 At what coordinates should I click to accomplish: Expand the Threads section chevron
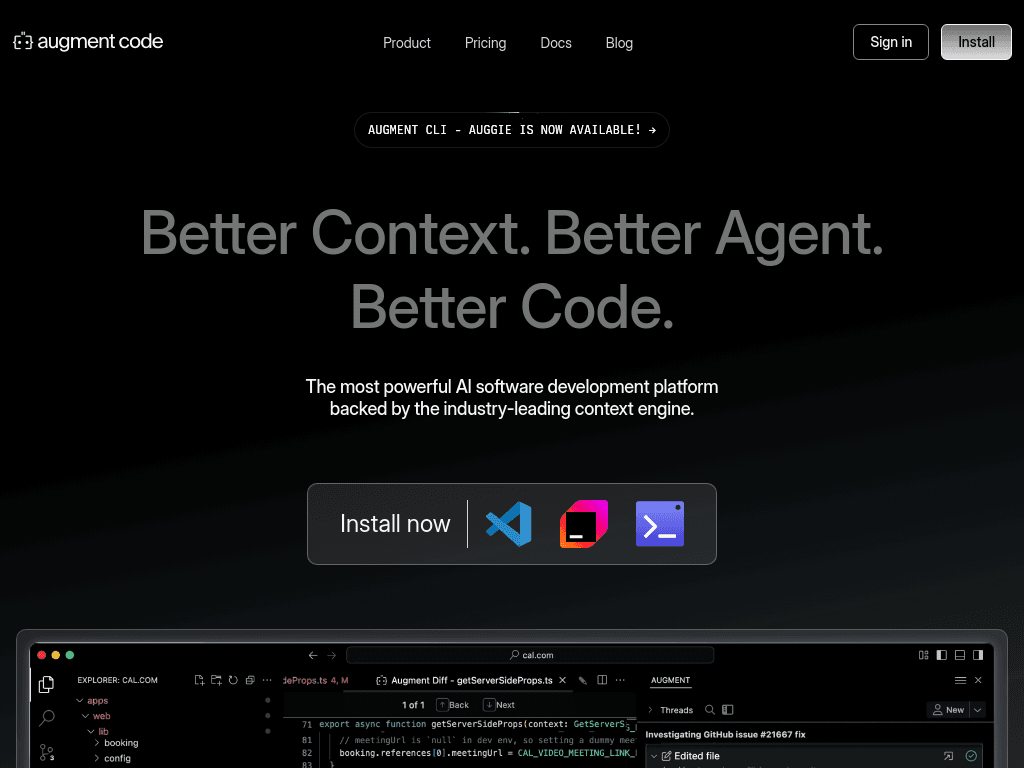pos(651,710)
